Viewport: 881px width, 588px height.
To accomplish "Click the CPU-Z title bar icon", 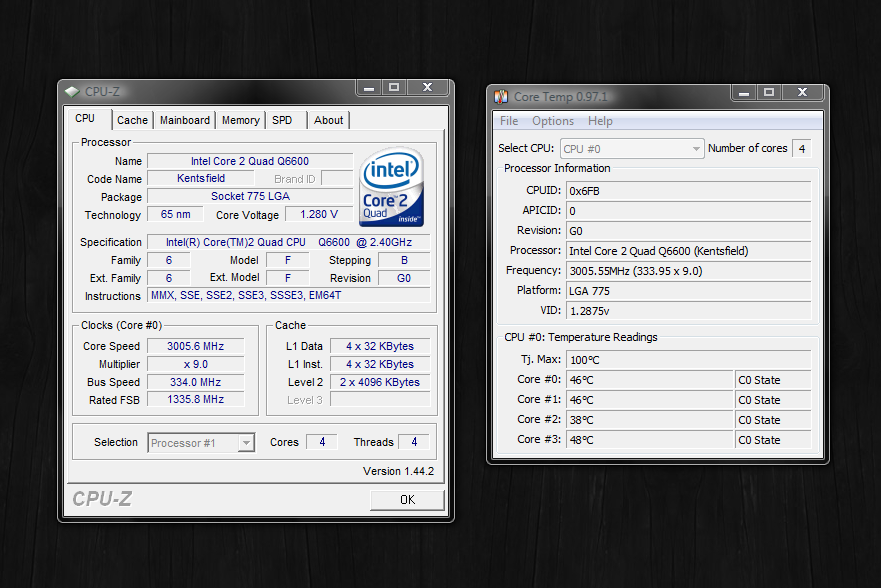I will click(x=72, y=92).
